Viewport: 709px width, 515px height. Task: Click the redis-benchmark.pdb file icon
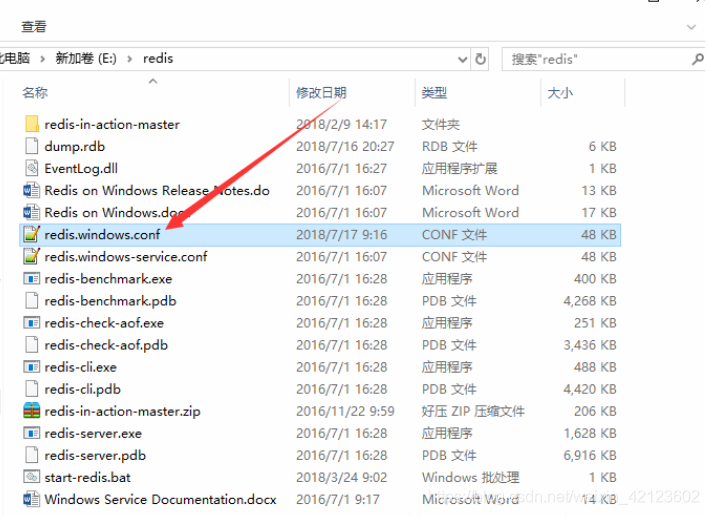(x=32, y=301)
